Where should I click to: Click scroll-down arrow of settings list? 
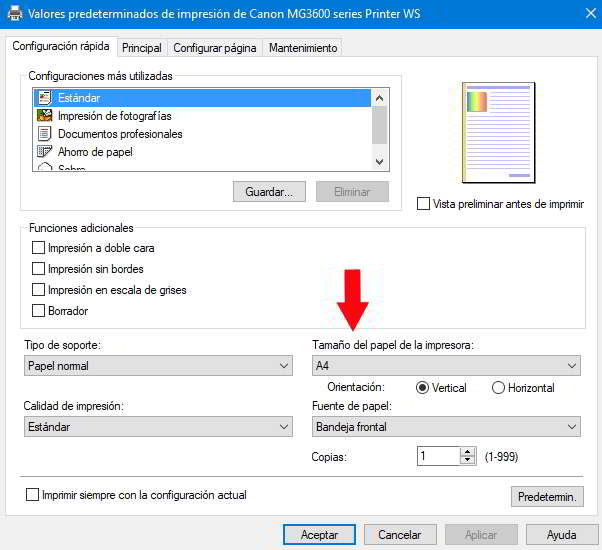379,162
